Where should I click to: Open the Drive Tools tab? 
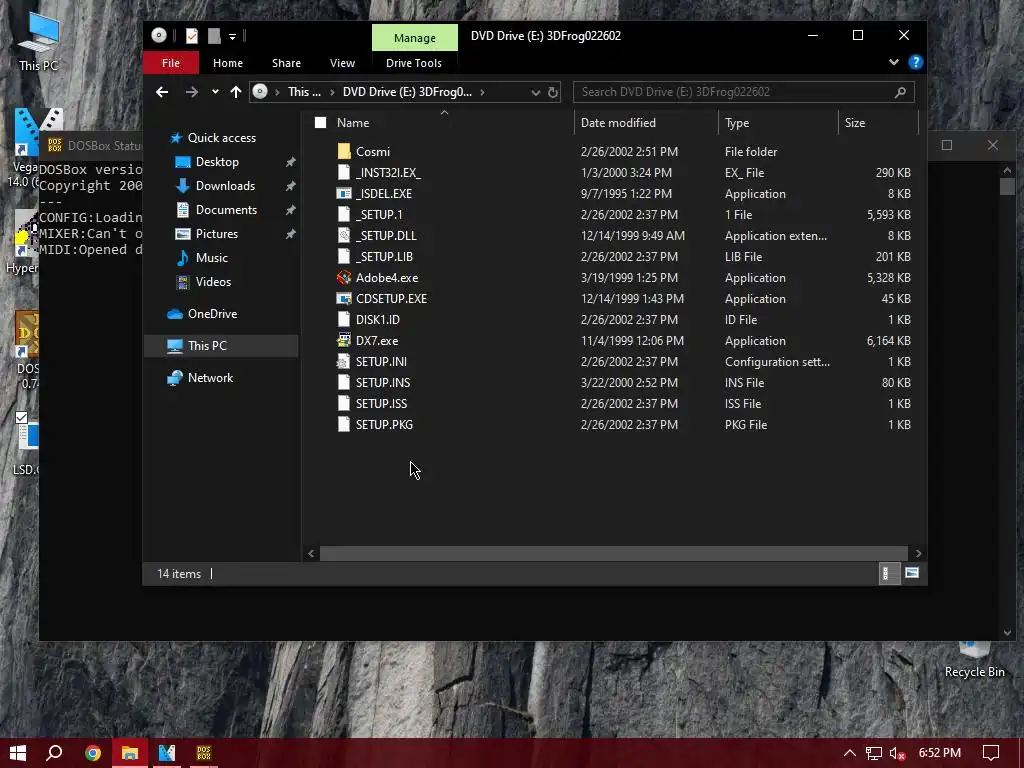[x=413, y=63]
